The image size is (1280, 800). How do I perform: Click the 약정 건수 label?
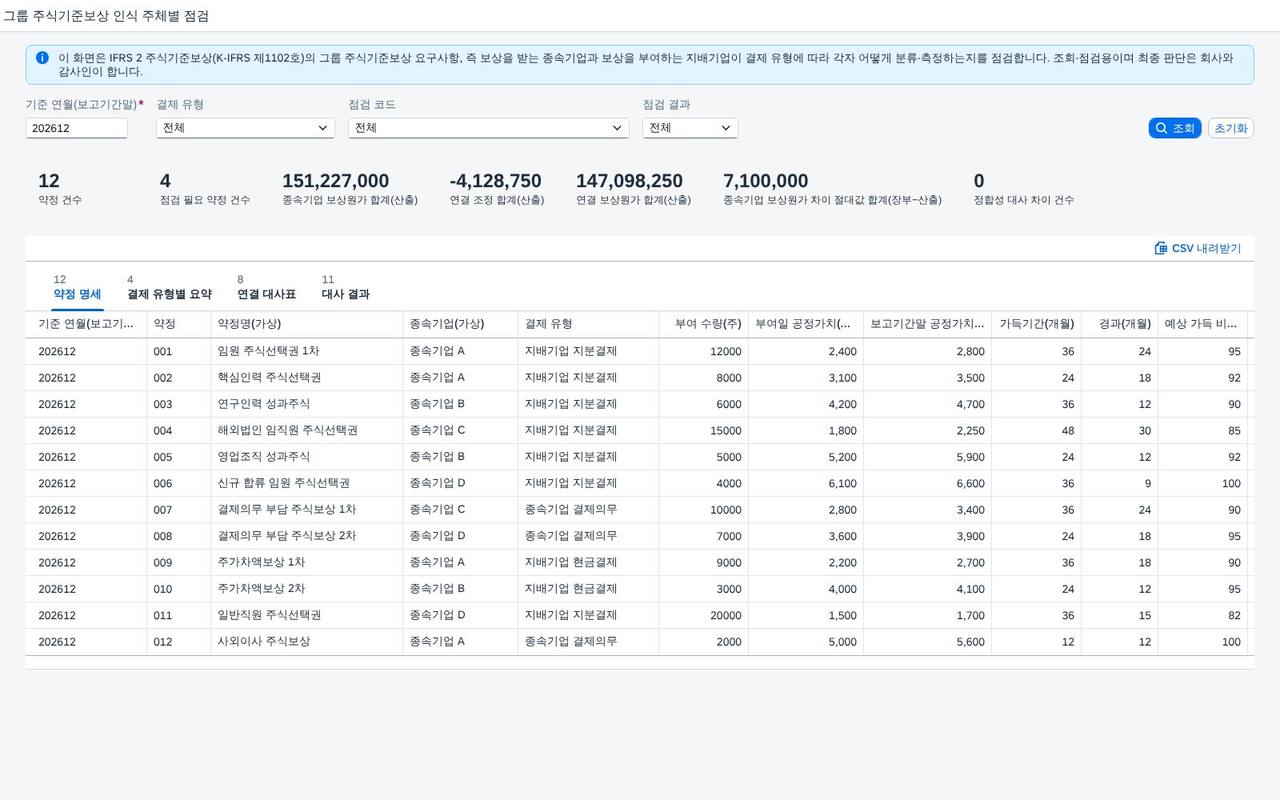[60, 200]
